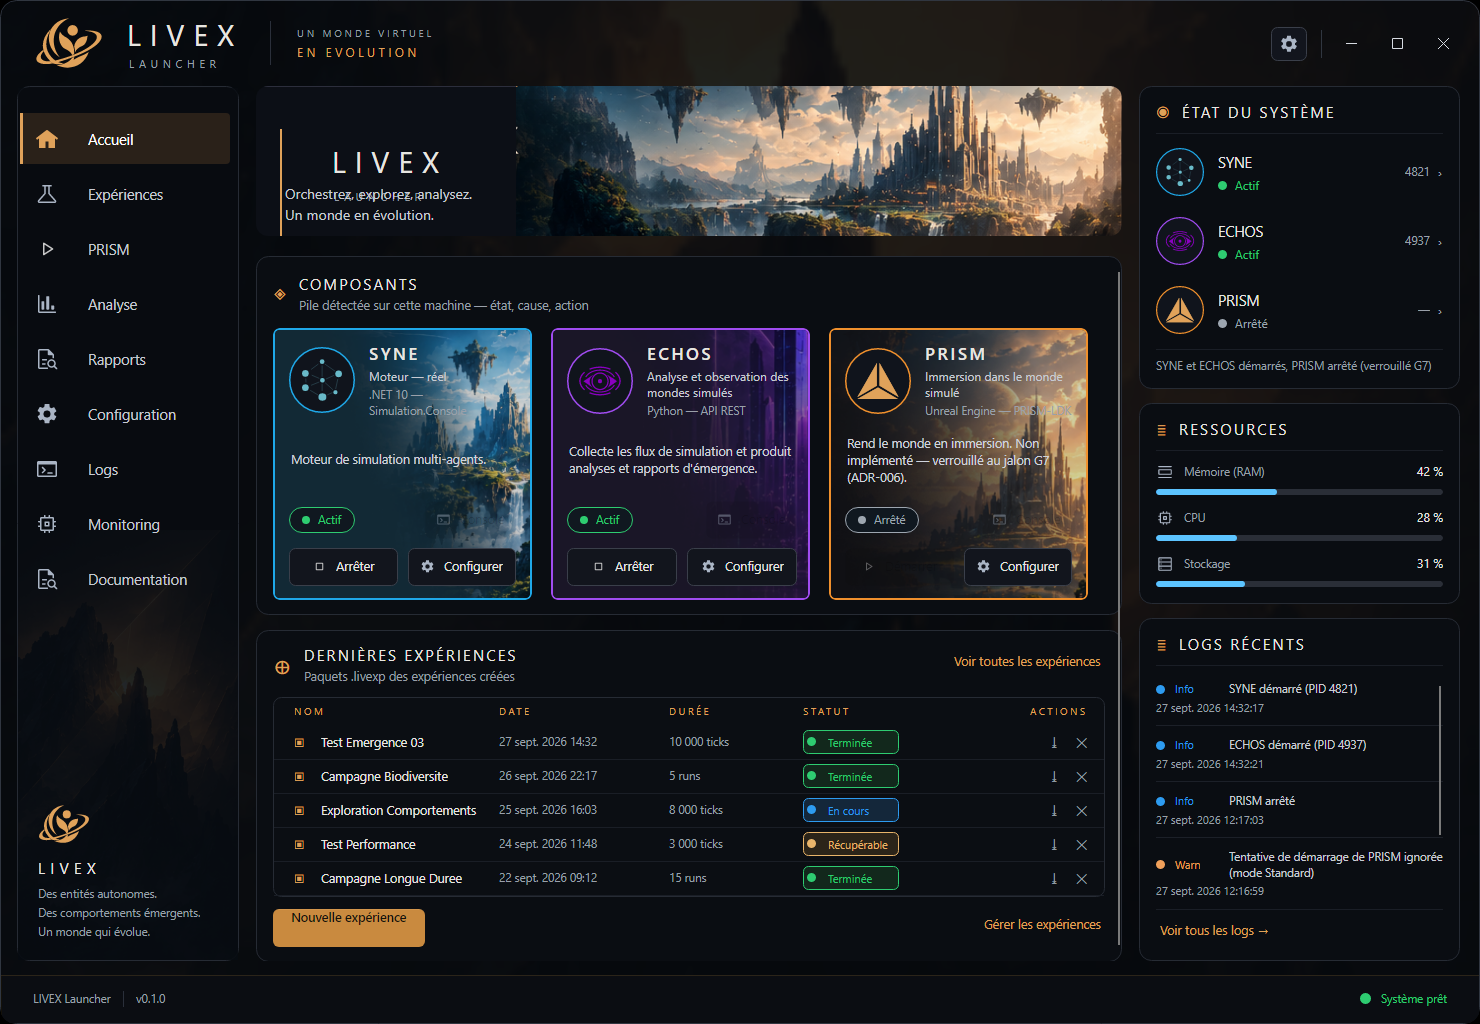Export the Test Performance experiment
The image size is (1480, 1024).
[1054, 845]
